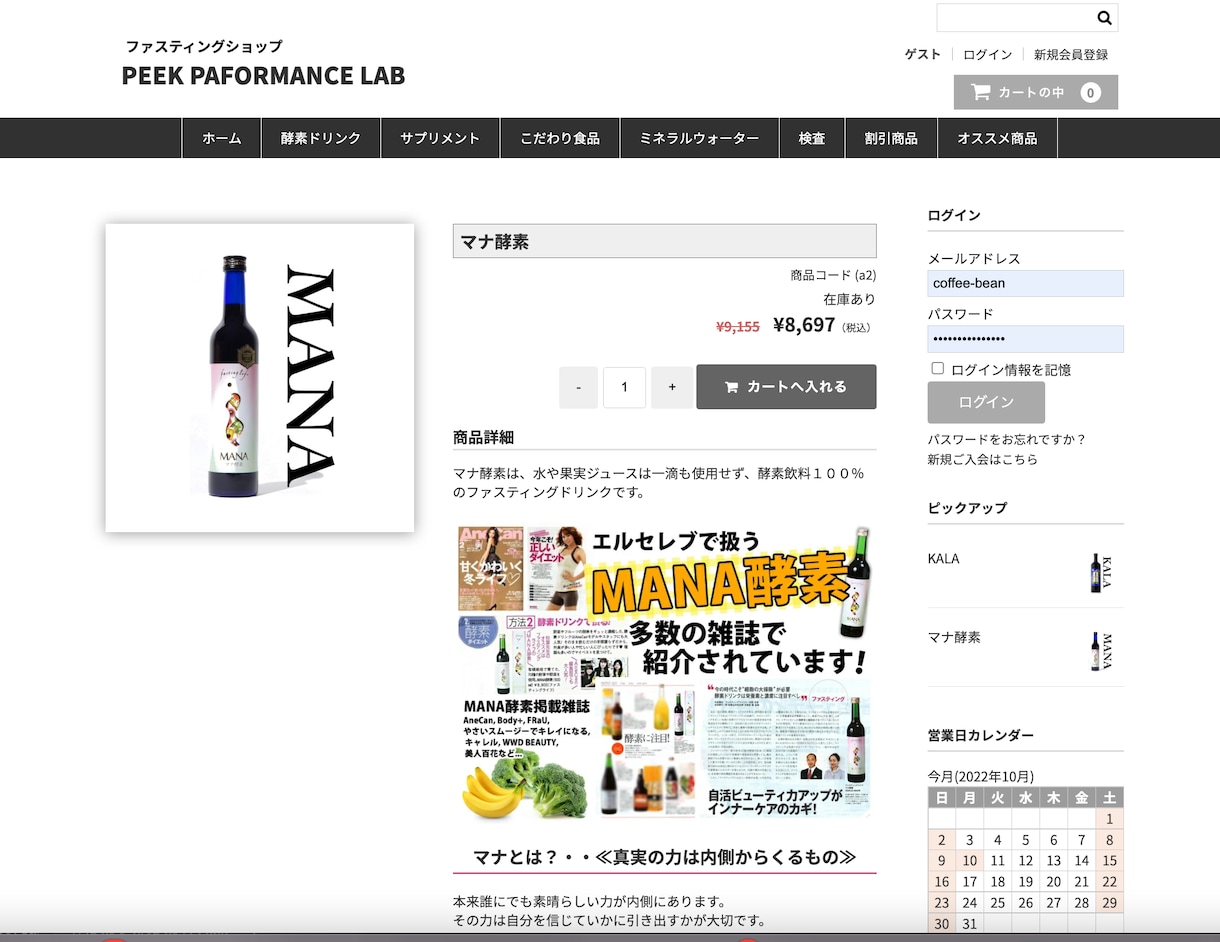
Task: Click the パスワード input field
Action: 1025,339
